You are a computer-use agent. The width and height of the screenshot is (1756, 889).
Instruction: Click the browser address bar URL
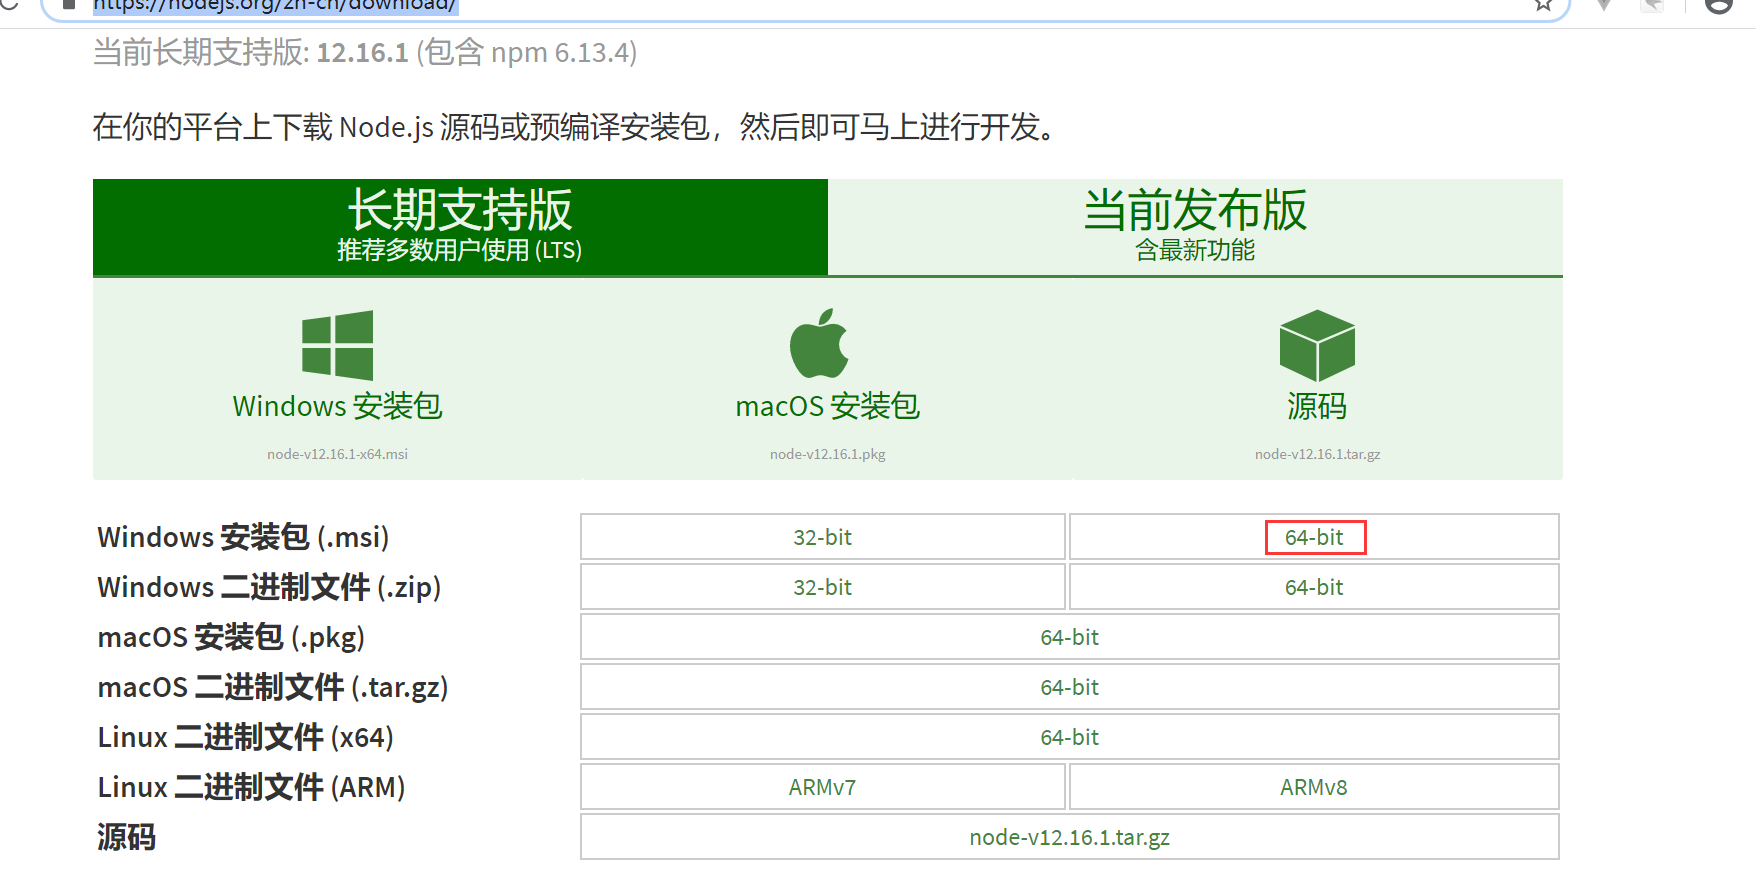(x=275, y=5)
